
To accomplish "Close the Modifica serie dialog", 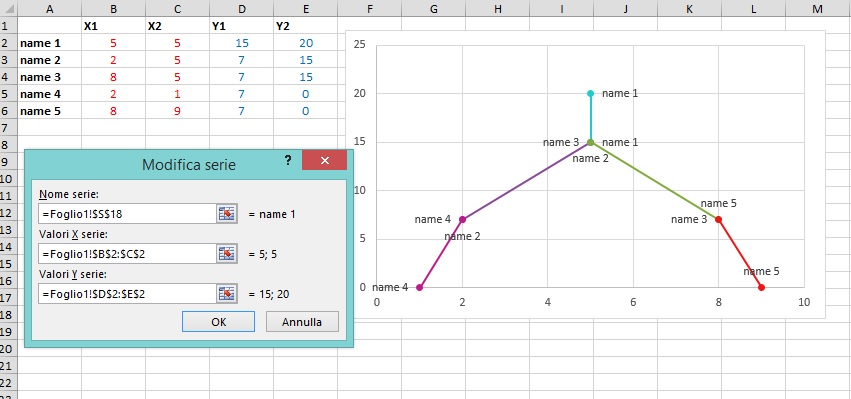I will coord(325,160).
